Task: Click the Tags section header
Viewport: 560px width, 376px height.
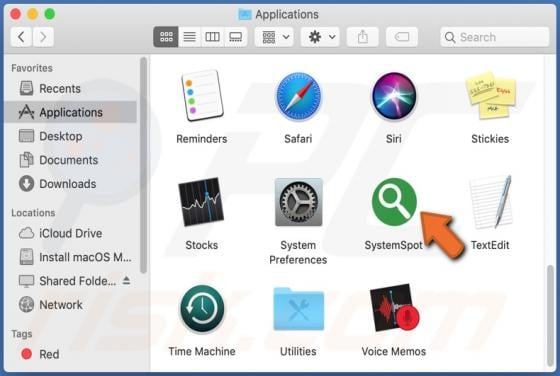Action: pyautogui.click(x=22, y=334)
